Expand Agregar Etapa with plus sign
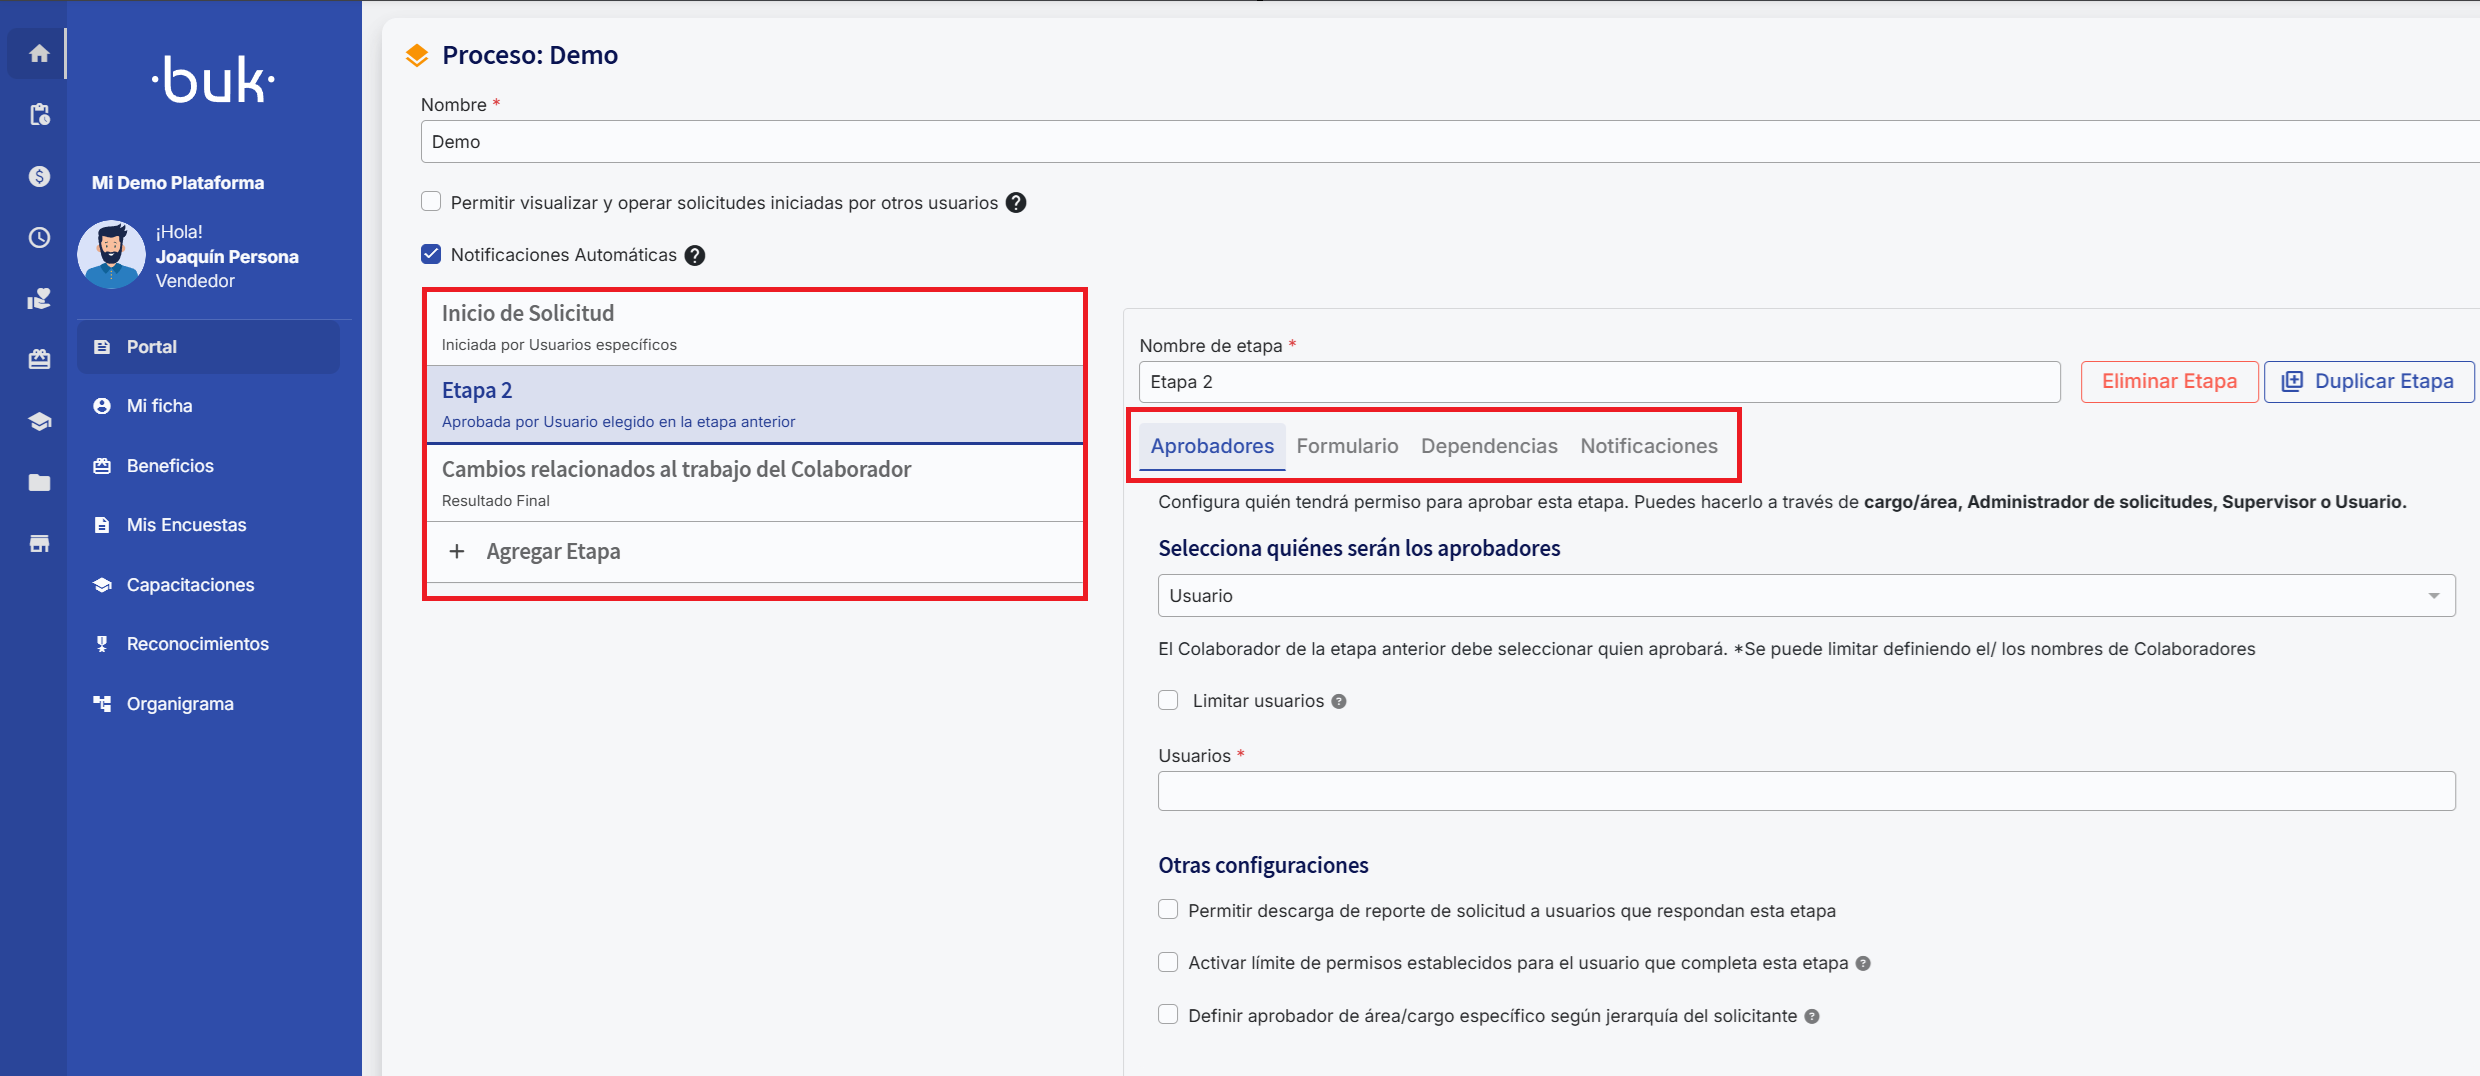This screenshot has height=1076, width=2480. point(457,551)
